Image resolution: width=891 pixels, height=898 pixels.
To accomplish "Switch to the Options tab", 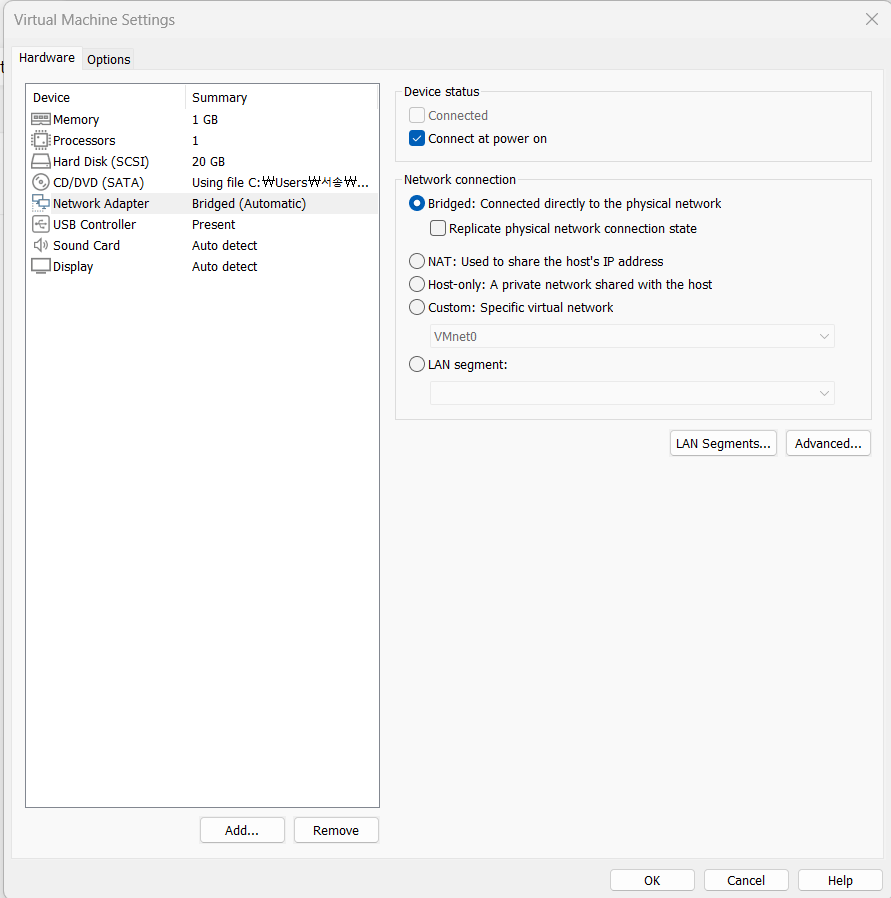I will [x=108, y=60].
